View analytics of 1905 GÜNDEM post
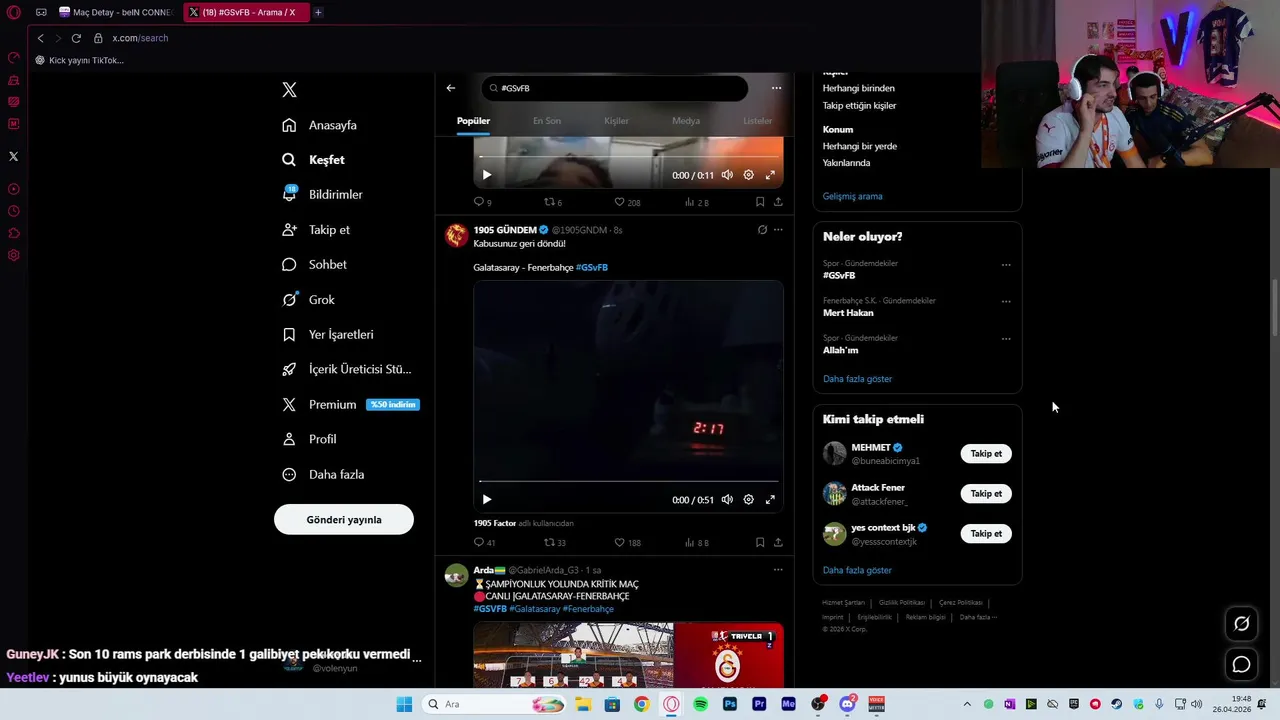The width and height of the screenshot is (1280, 720). click(697, 542)
